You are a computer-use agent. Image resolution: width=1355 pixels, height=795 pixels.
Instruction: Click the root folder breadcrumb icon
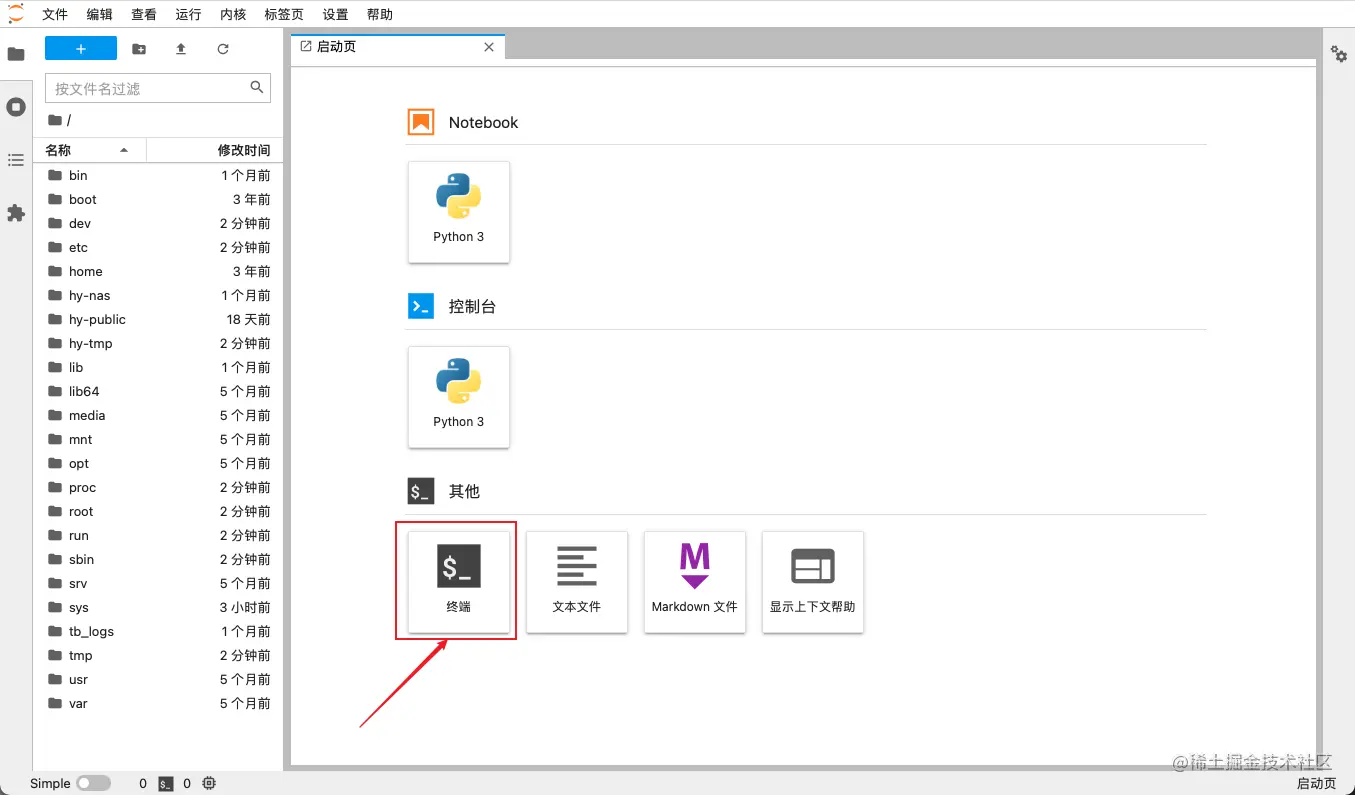(54, 120)
